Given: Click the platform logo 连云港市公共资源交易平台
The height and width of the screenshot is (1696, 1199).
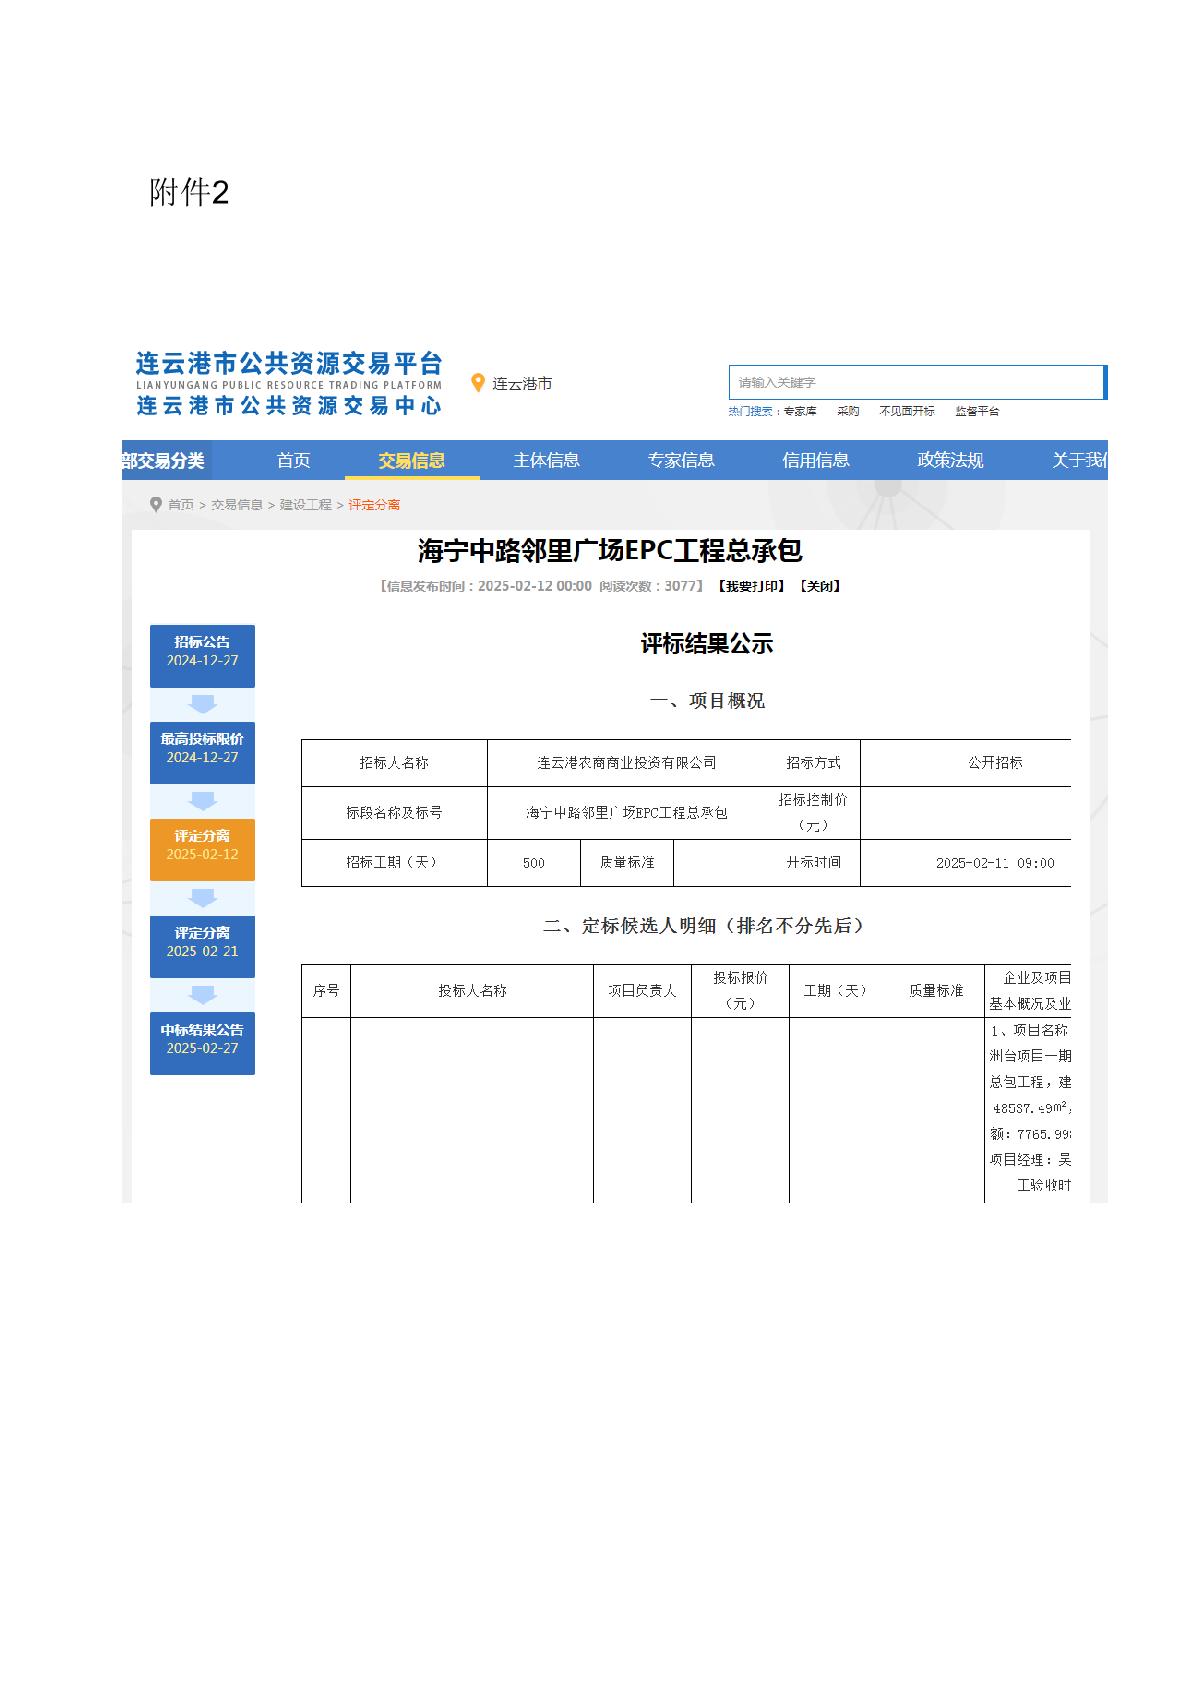Looking at the screenshot, I should click(x=289, y=383).
